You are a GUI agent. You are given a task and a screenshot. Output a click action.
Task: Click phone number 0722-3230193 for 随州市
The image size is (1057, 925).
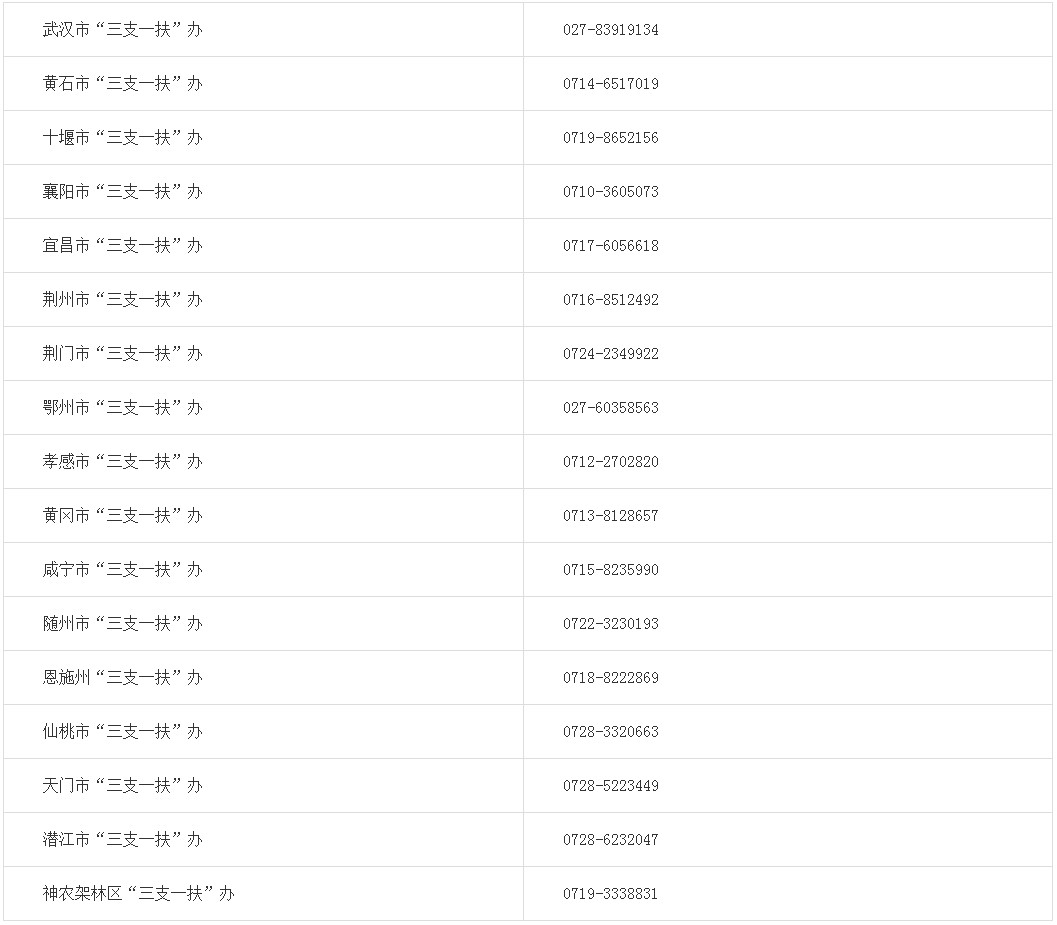pos(611,624)
